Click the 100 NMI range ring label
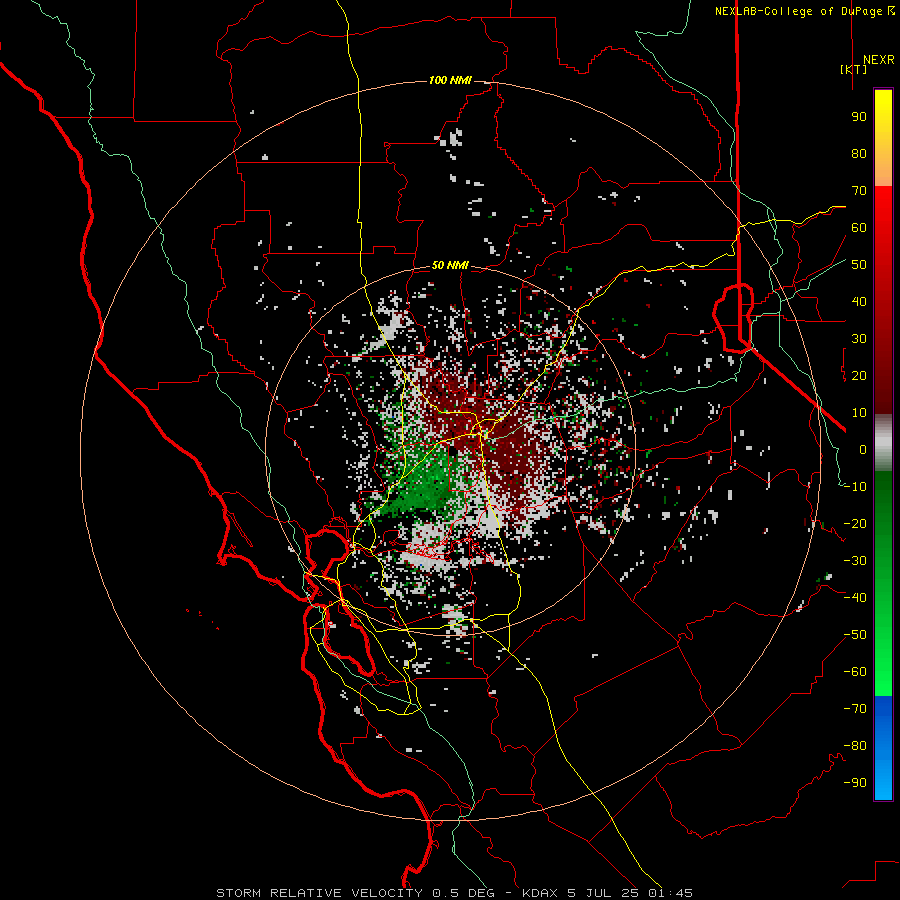This screenshot has height=900, width=900. (450, 80)
